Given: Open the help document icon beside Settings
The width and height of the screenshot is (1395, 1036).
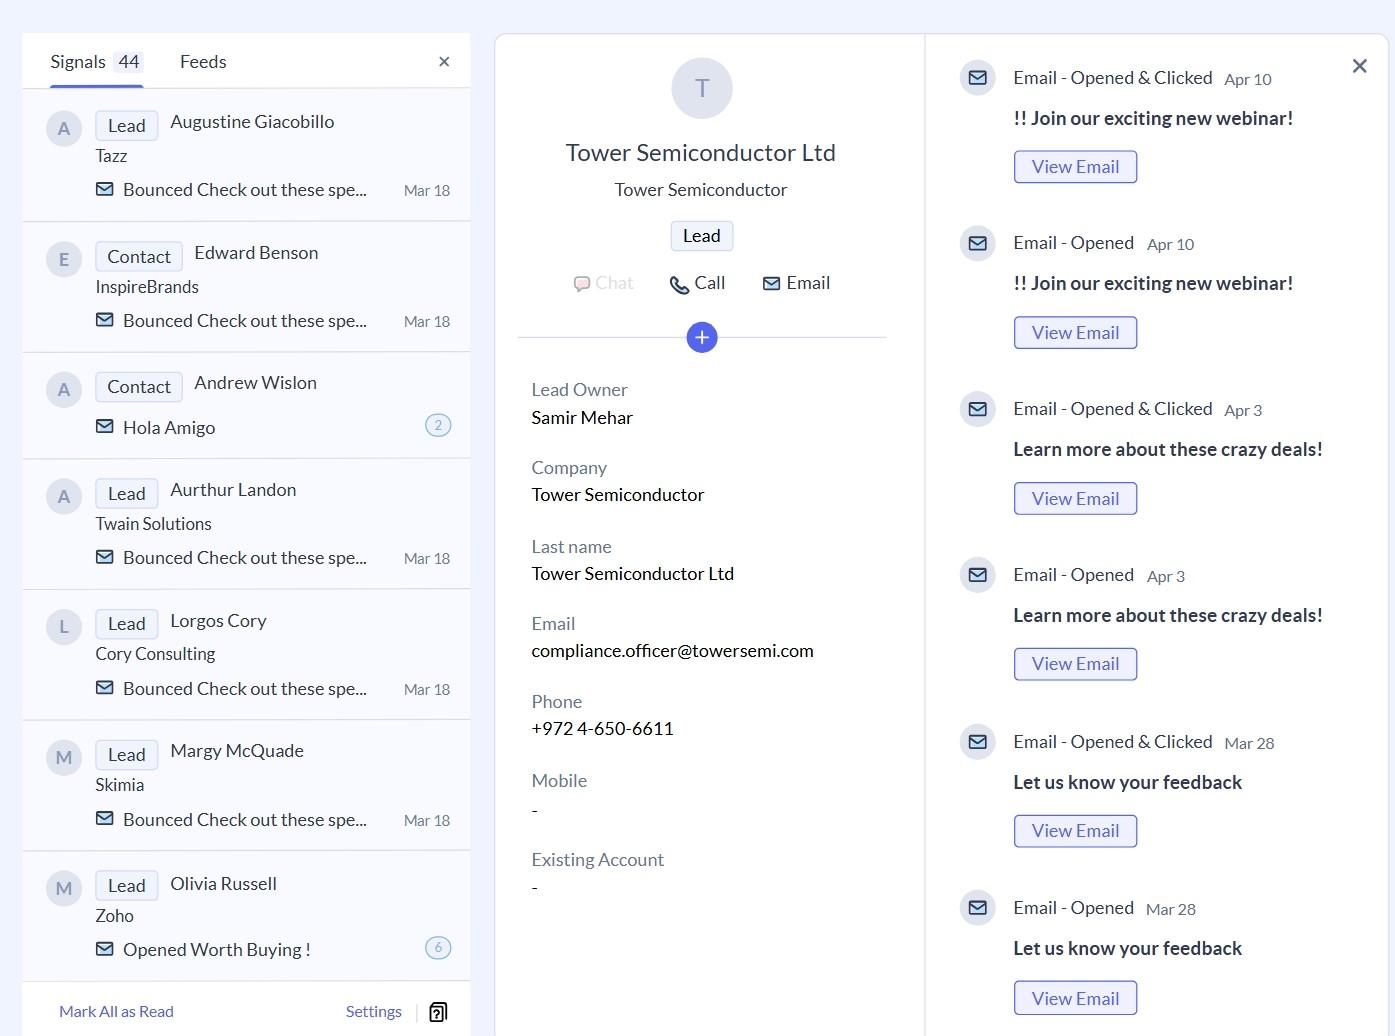Looking at the screenshot, I should (x=438, y=1012).
